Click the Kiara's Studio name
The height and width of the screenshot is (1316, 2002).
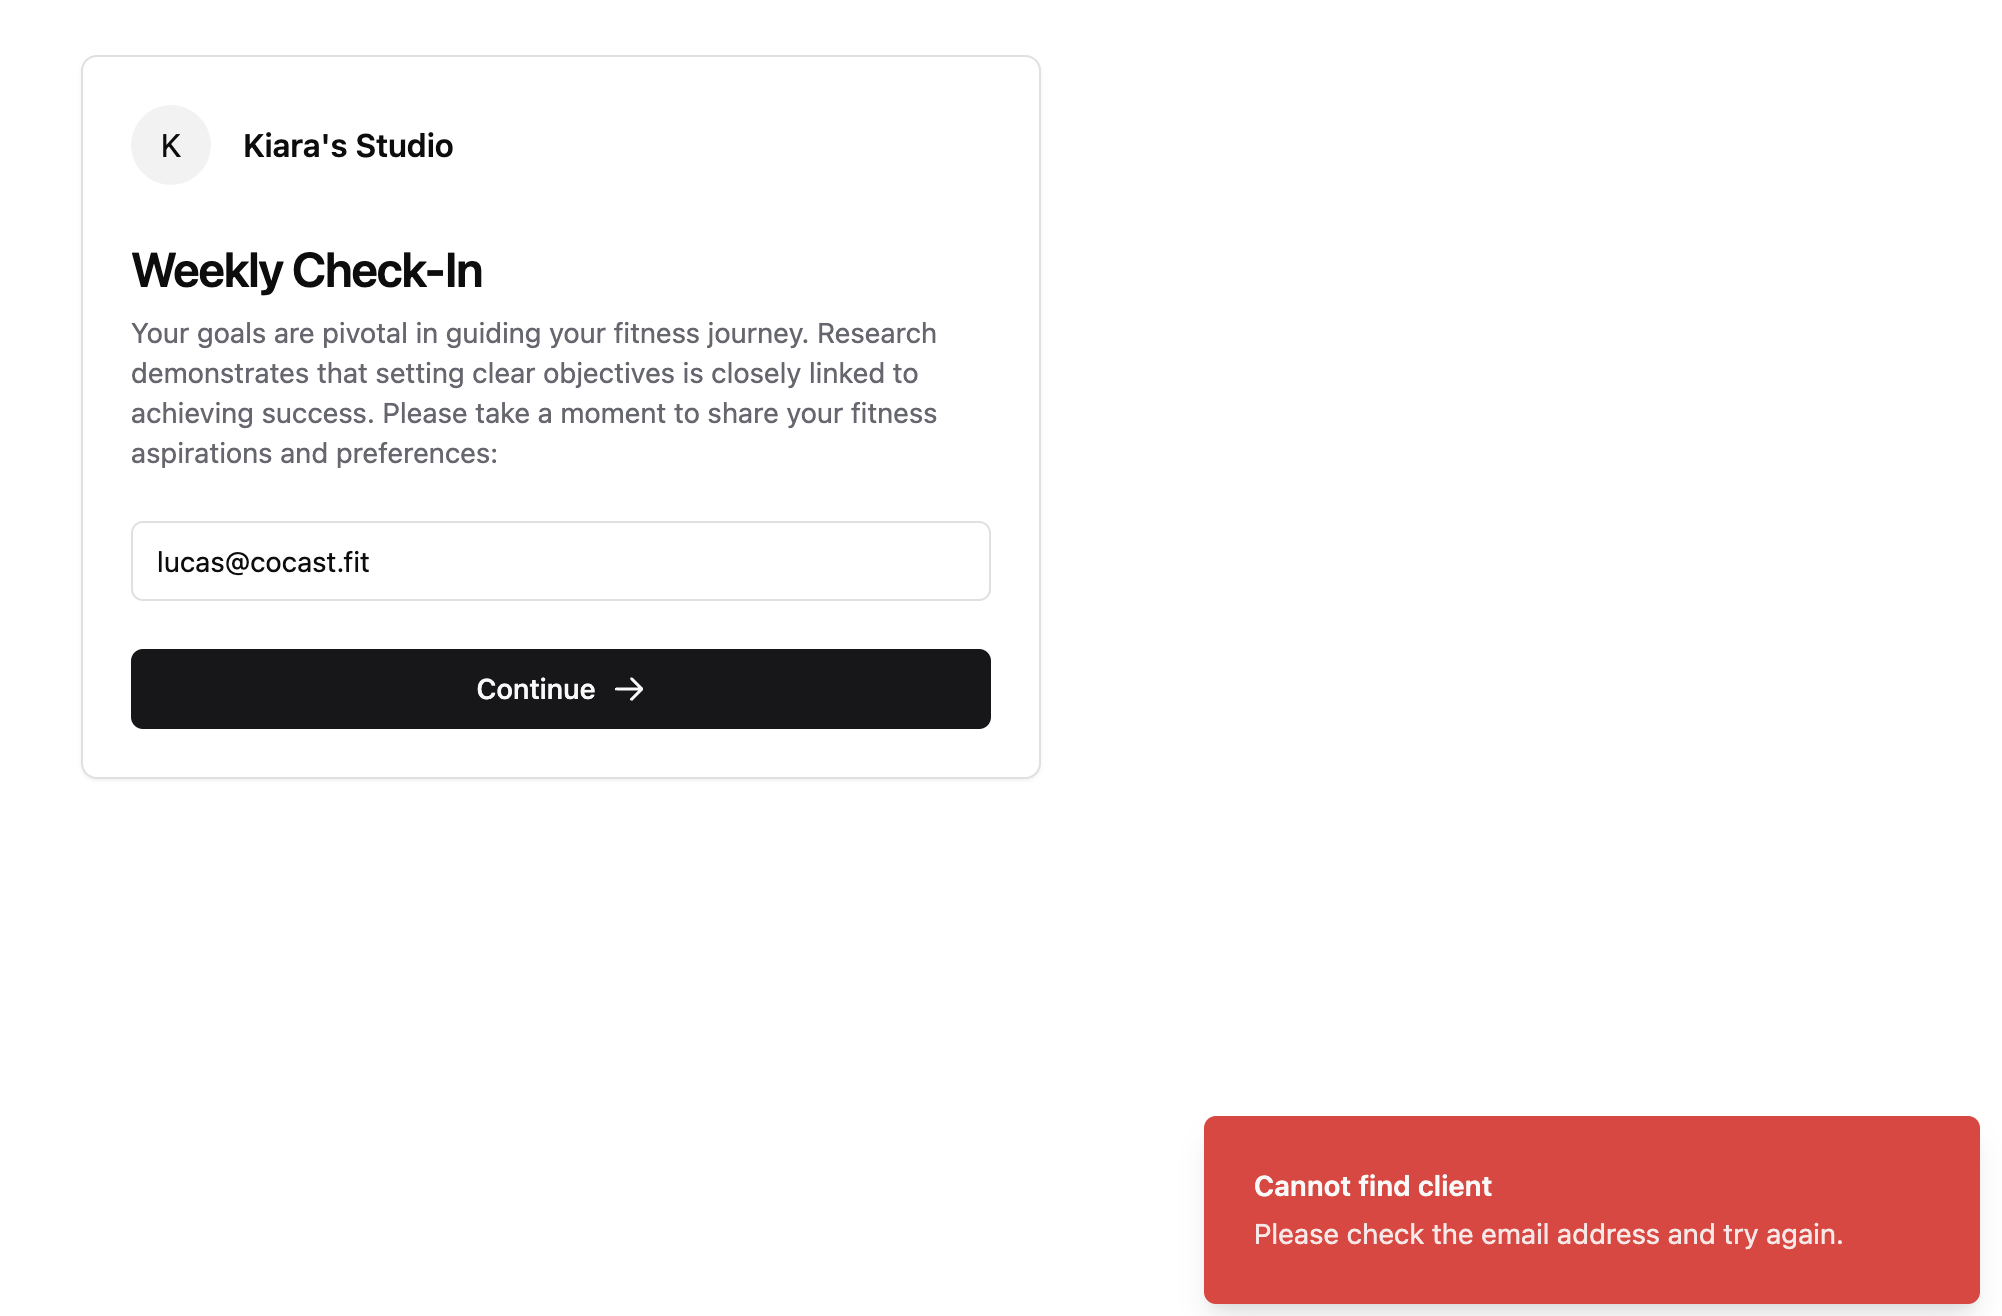pos(348,146)
